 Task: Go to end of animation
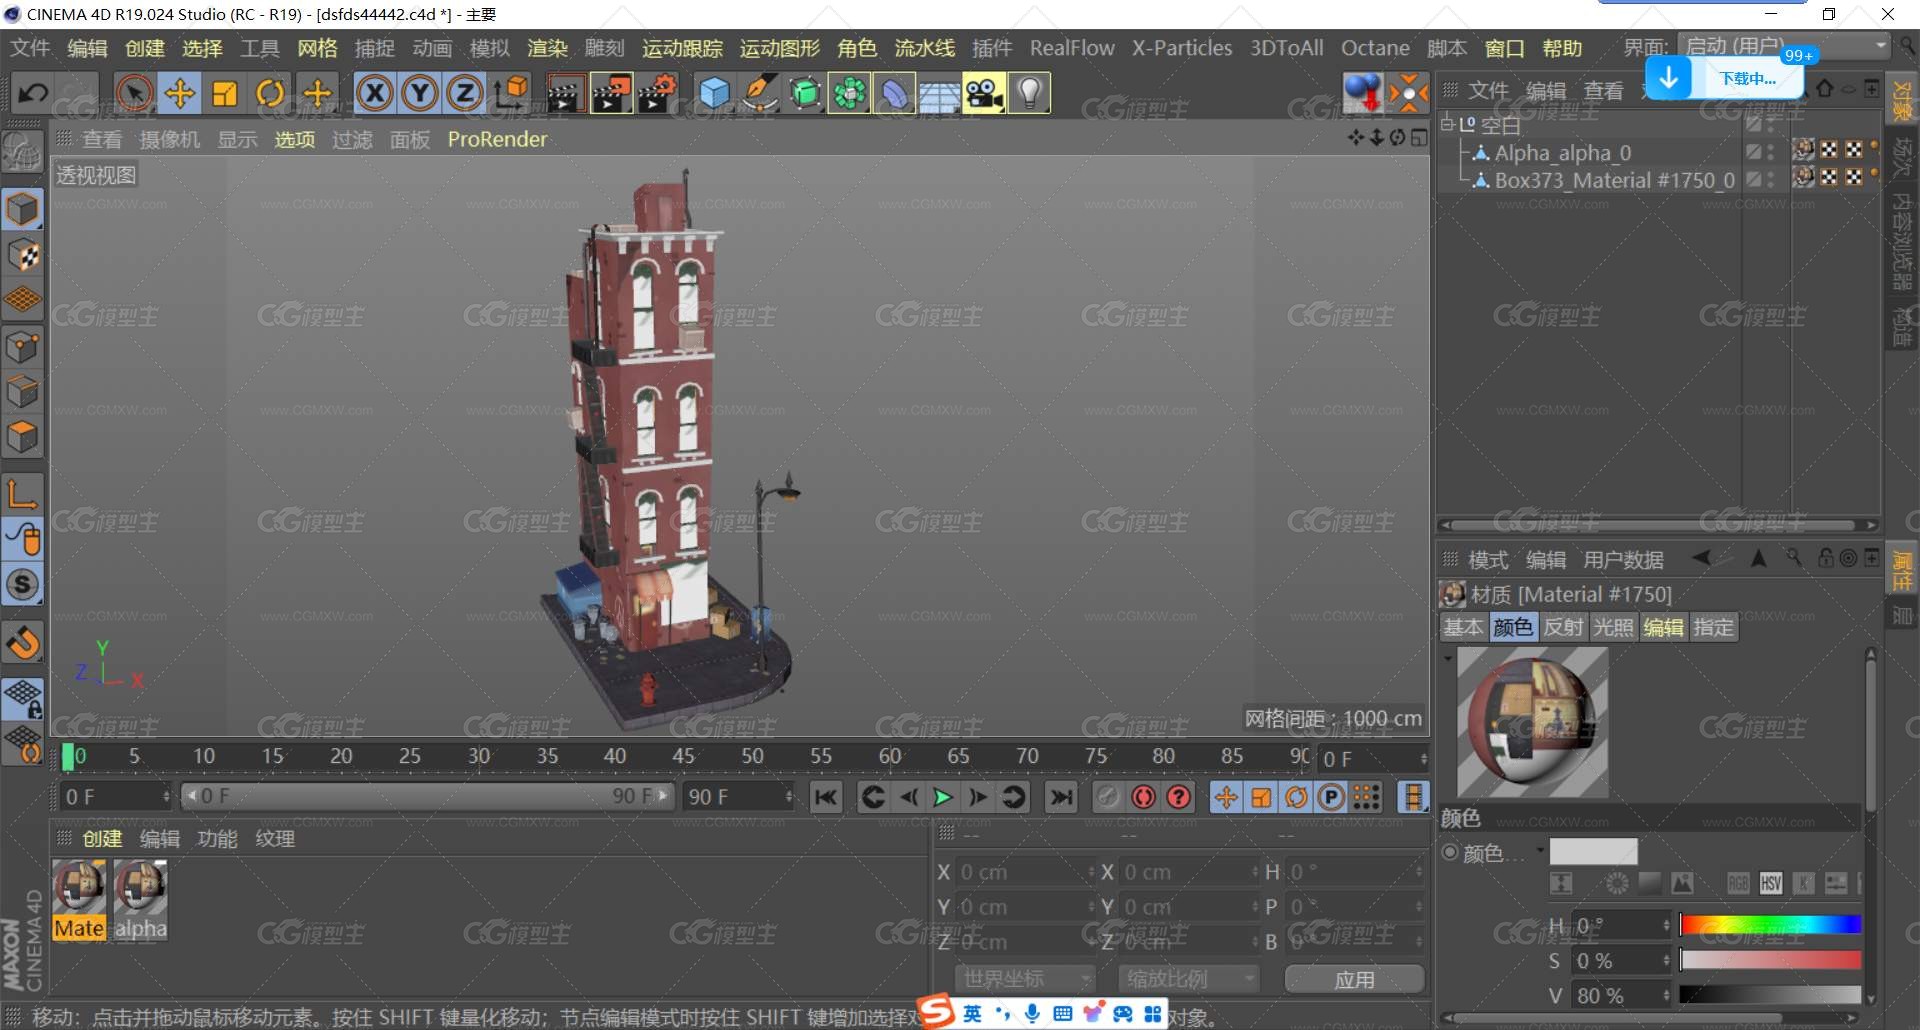pos(1060,797)
